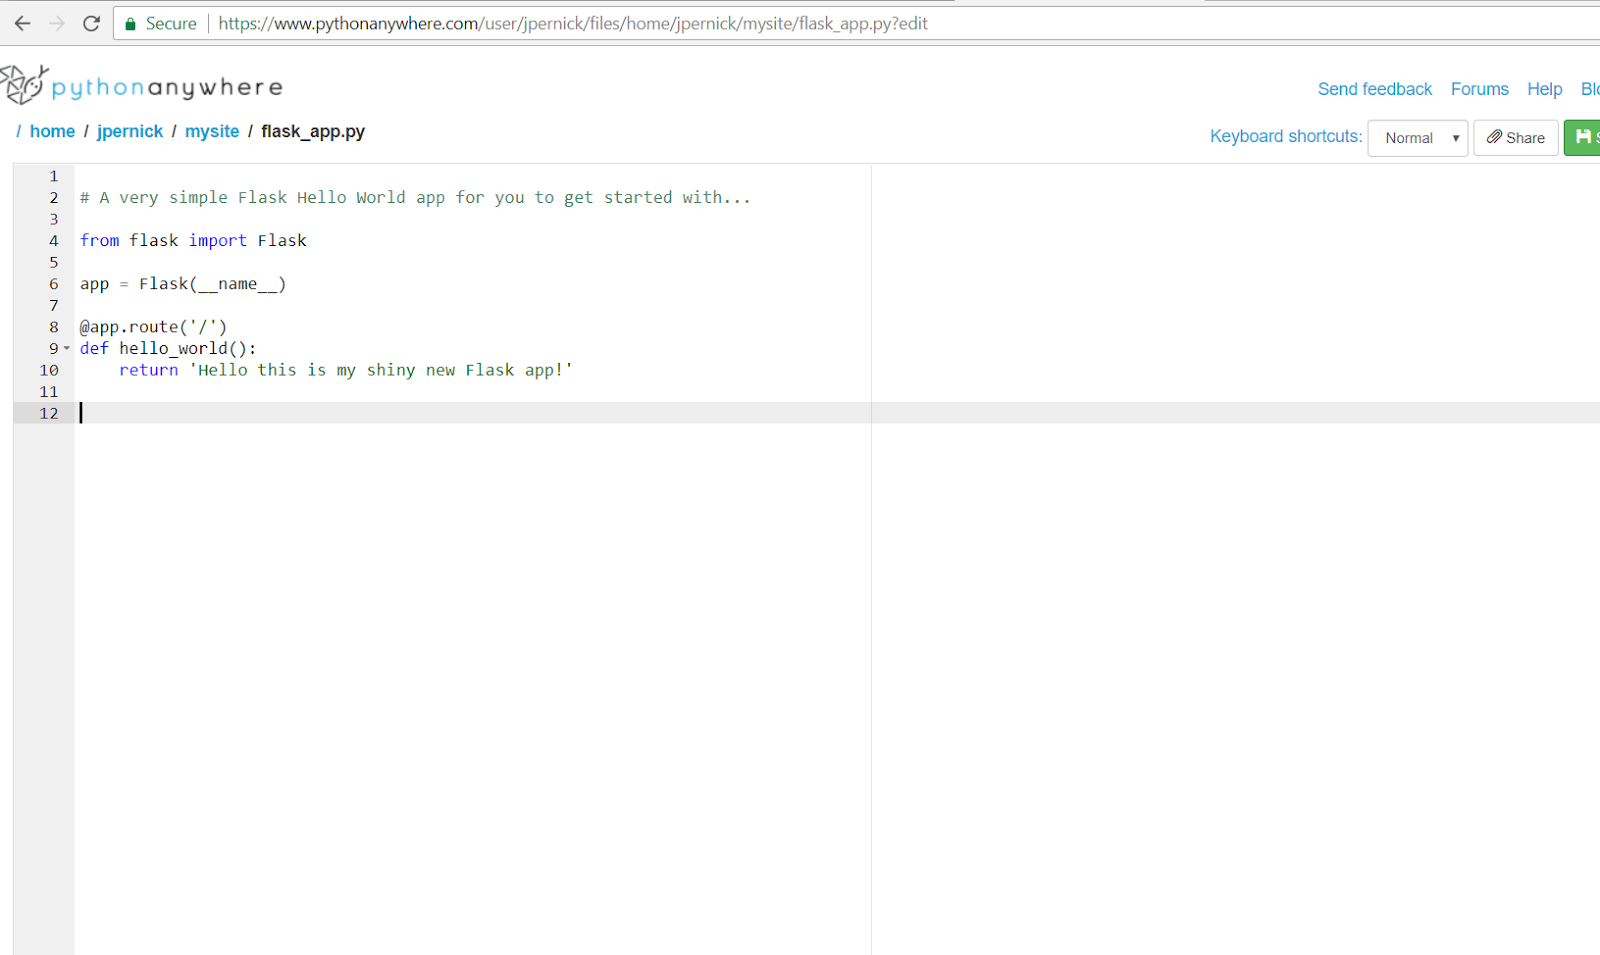
Task: Click line number 1 in the gutter
Action: pos(54,176)
